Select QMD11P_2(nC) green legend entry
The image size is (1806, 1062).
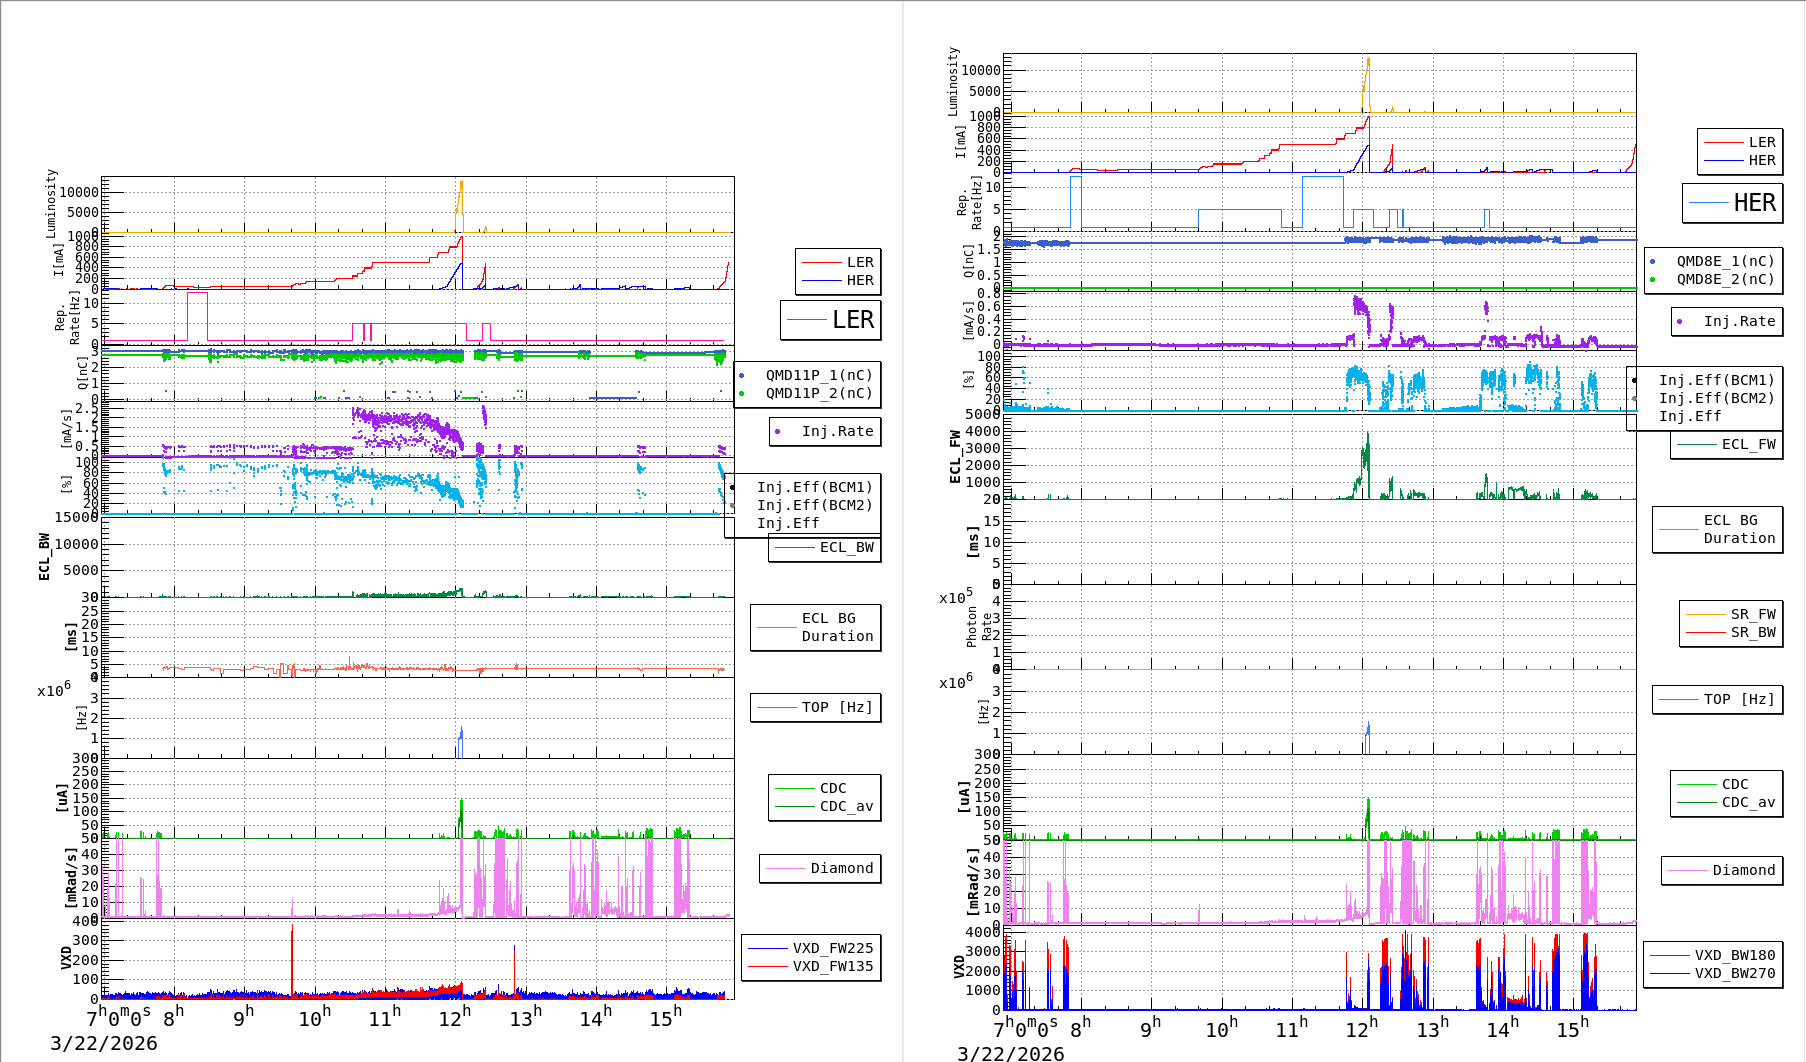click(x=818, y=393)
